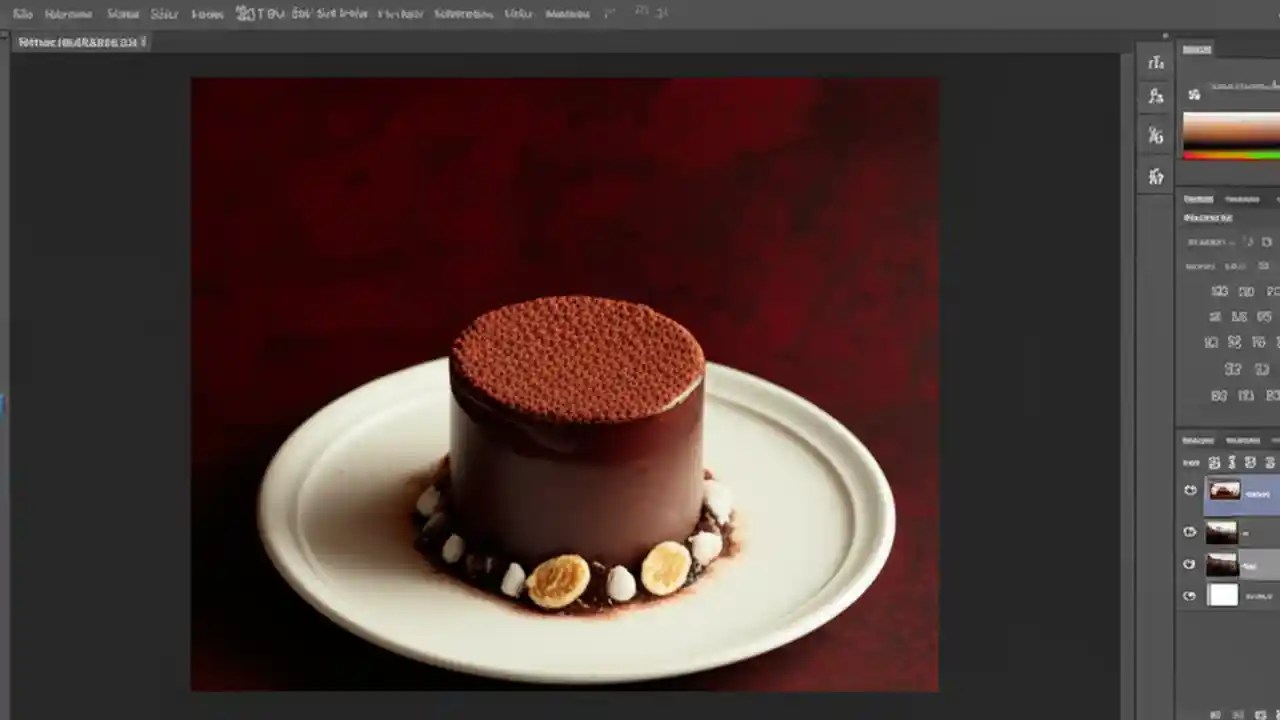
Task: Open the Filter menu
Action: [401, 13]
